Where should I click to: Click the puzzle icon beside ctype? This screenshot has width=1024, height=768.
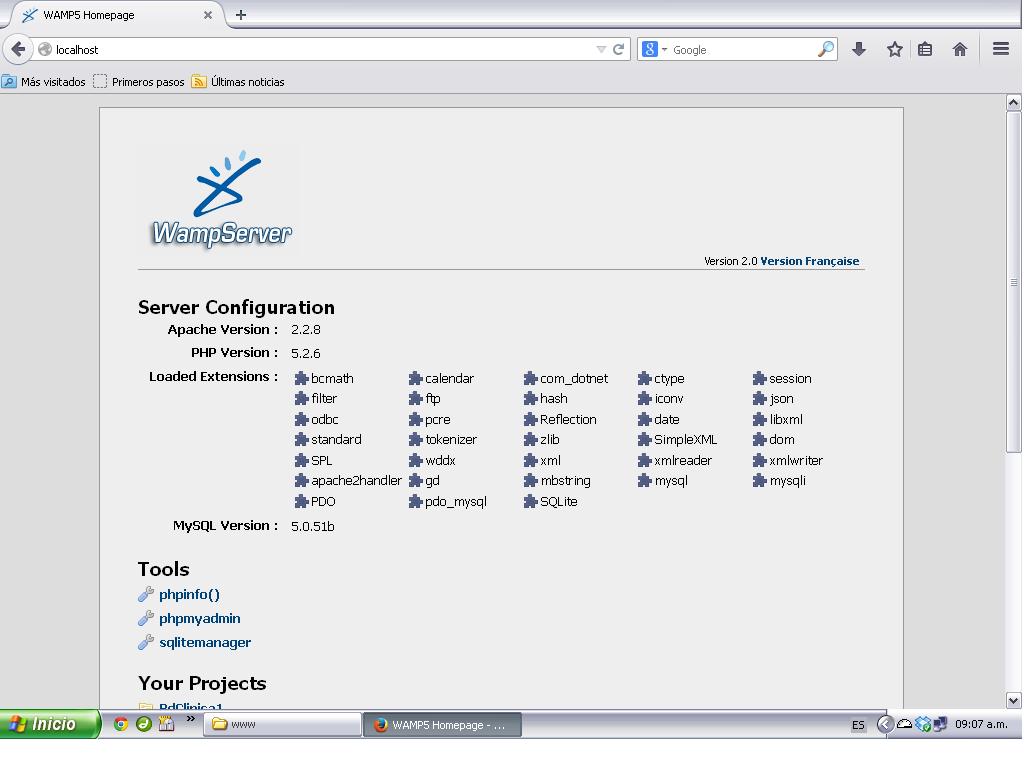(645, 378)
